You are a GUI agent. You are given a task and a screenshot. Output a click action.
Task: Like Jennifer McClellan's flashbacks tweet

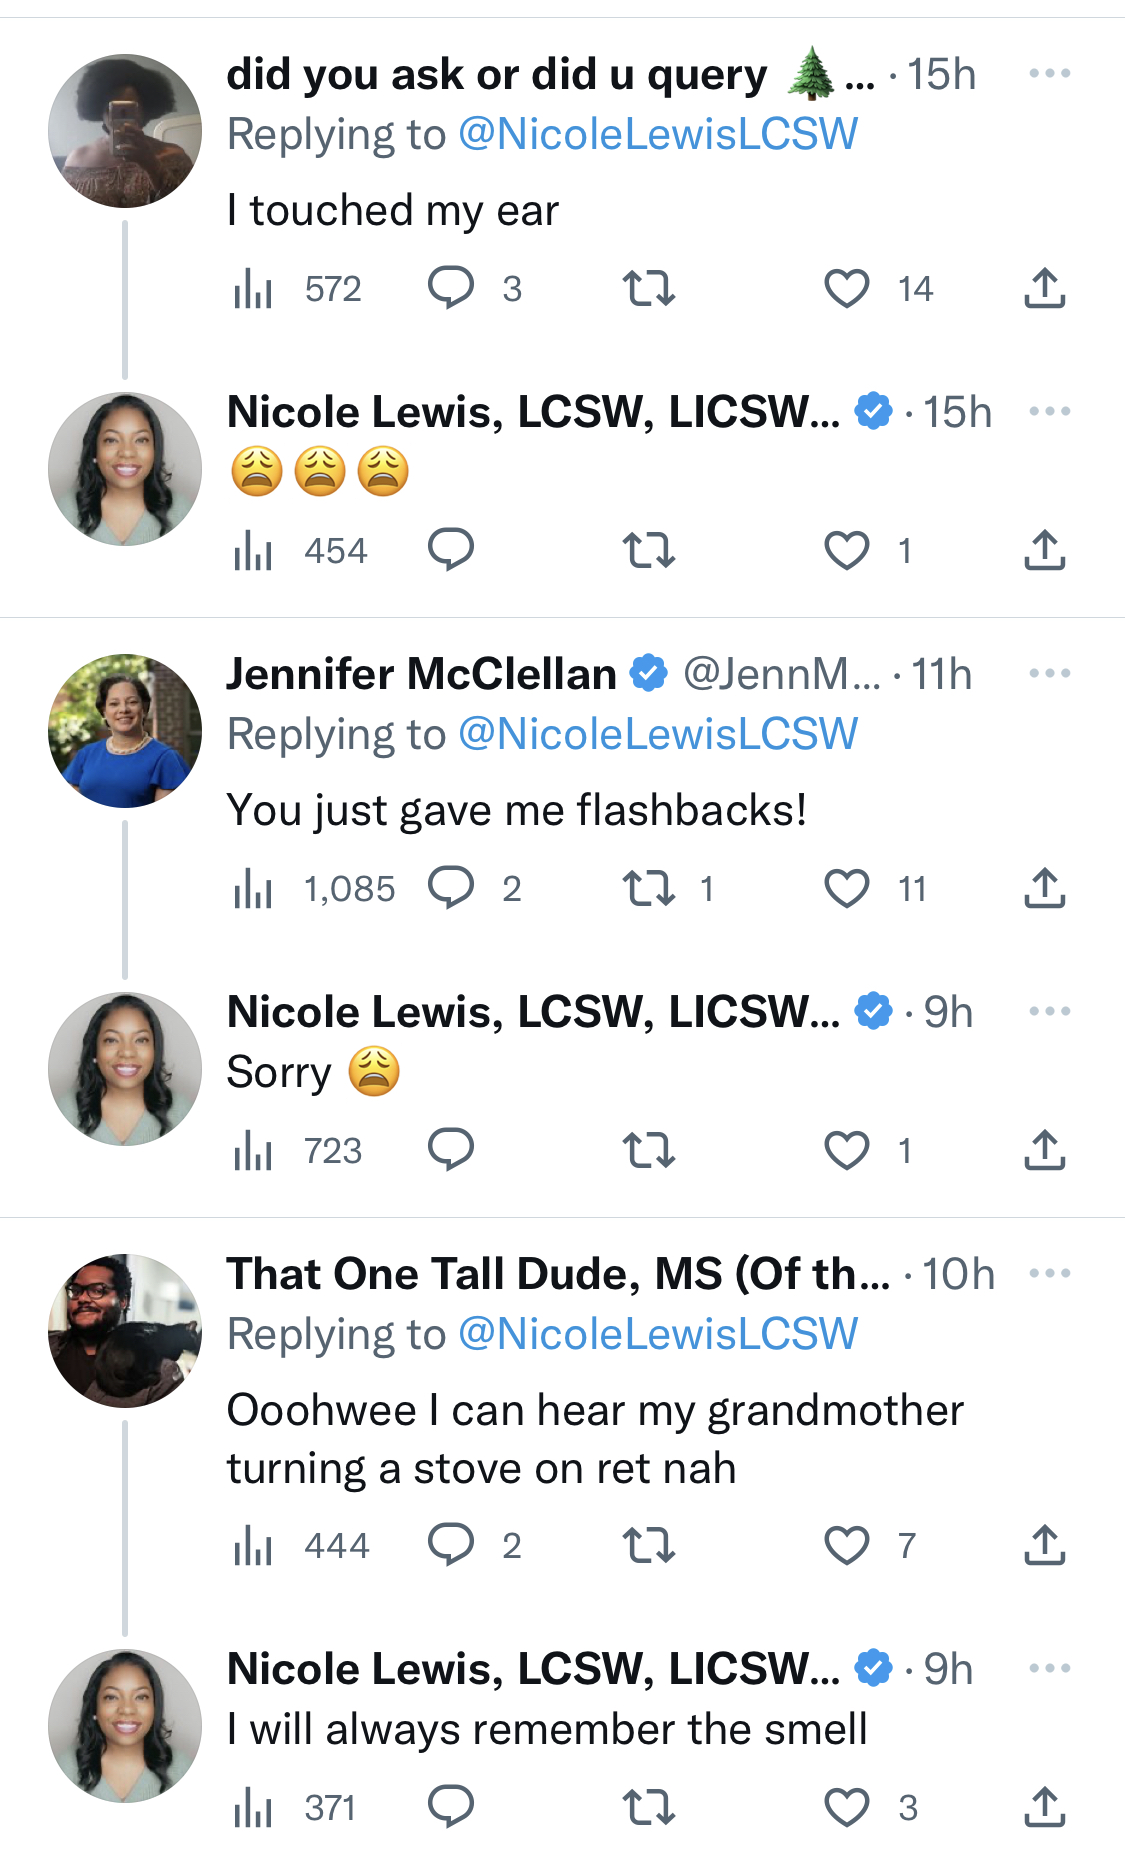pos(846,888)
